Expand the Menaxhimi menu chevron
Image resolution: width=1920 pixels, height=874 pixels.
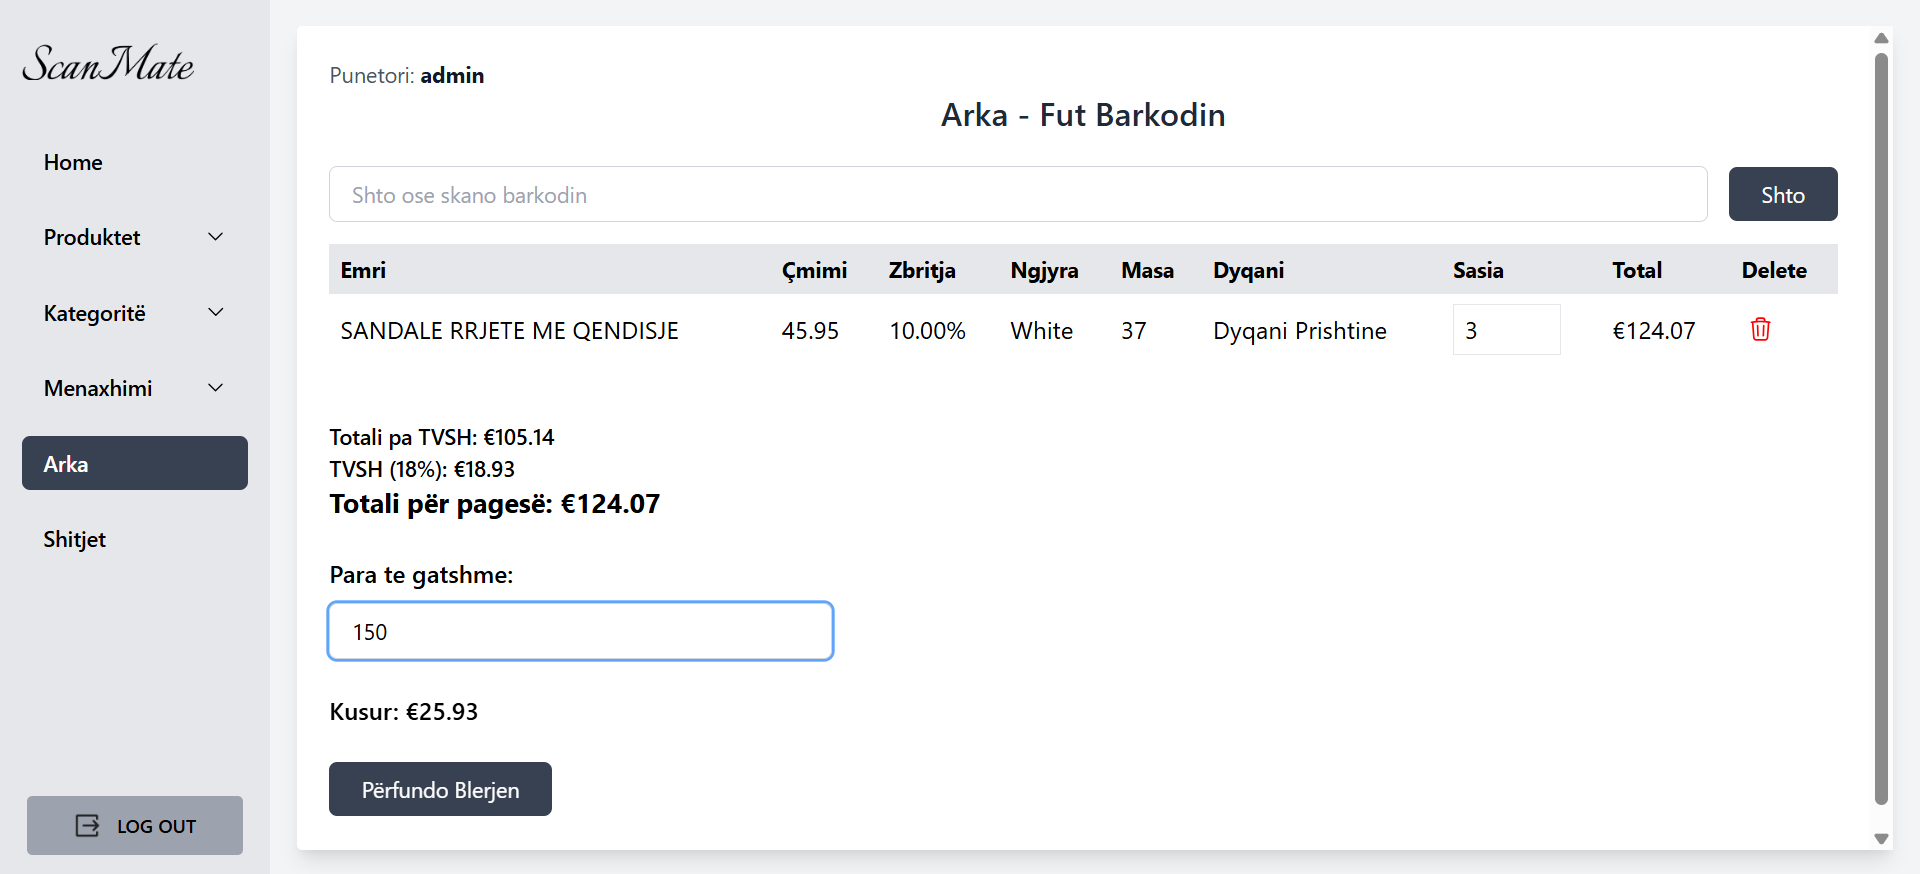click(215, 388)
